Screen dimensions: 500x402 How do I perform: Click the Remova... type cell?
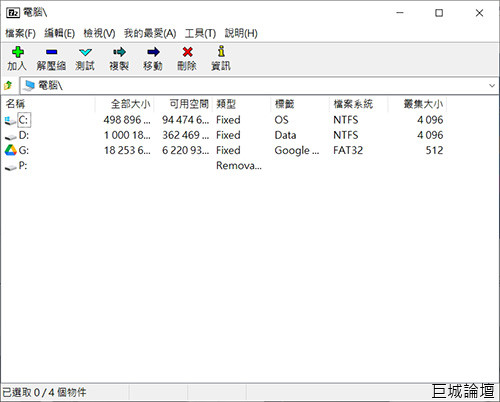click(239, 166)
